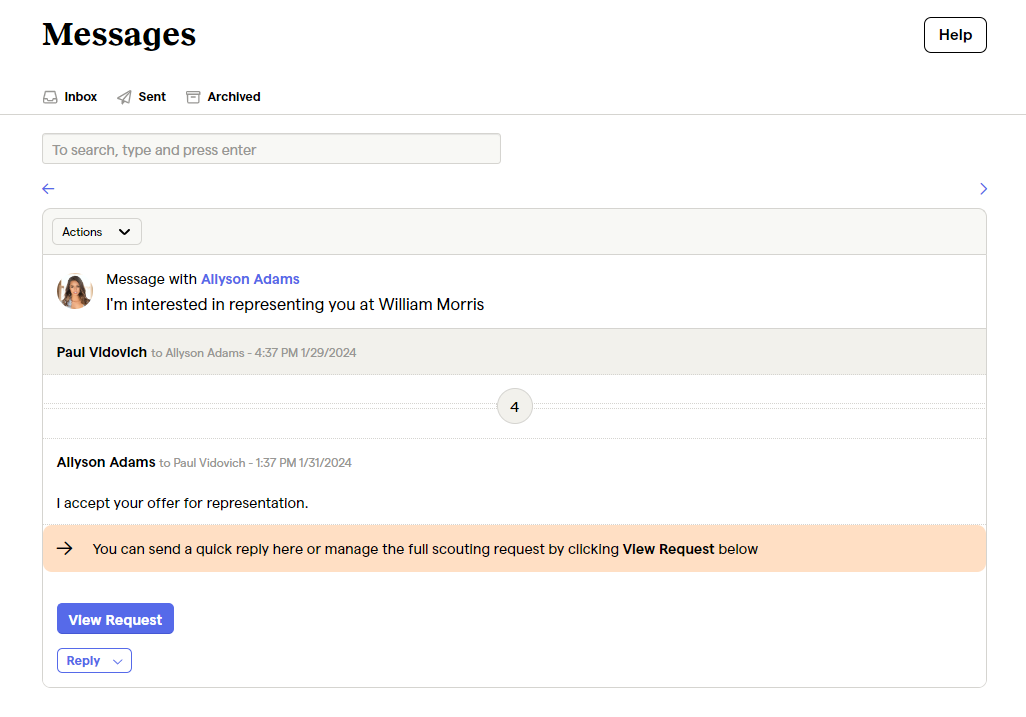Image resolution: width=1026 pixels, height=717 pixels.
Task: Click Allyson Adams sender name in reply
Action: (106, 462)
